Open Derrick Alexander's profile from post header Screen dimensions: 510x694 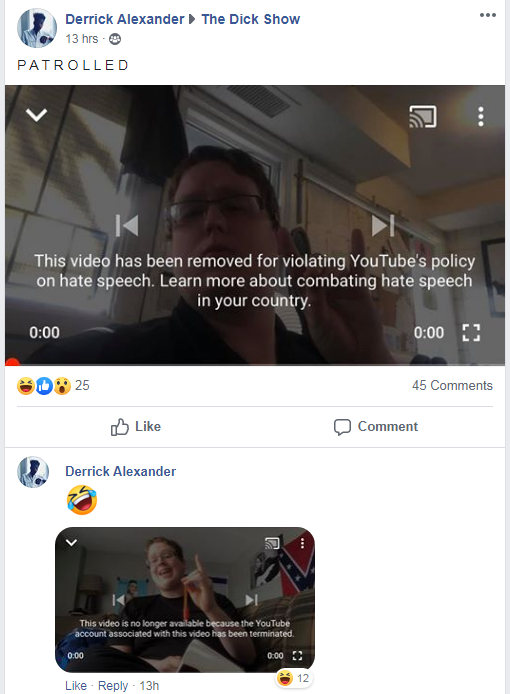point(124,19)
